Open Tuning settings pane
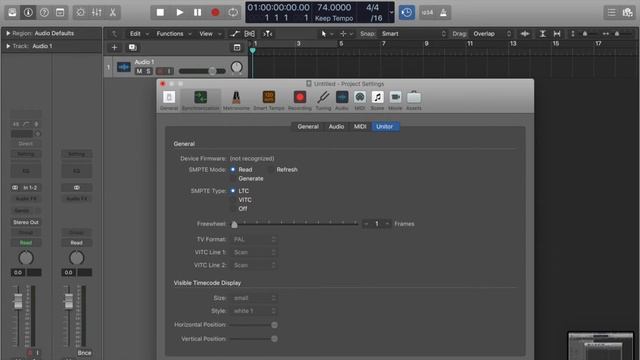 click(323, 100)
